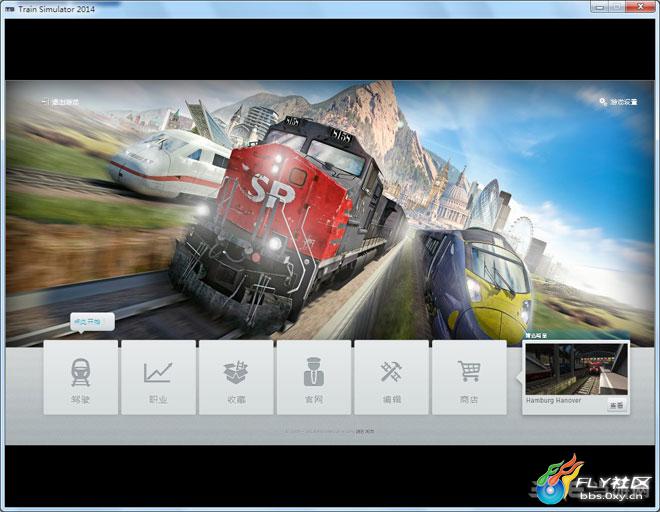Click the small link ending the copyright line

[365, 431]
